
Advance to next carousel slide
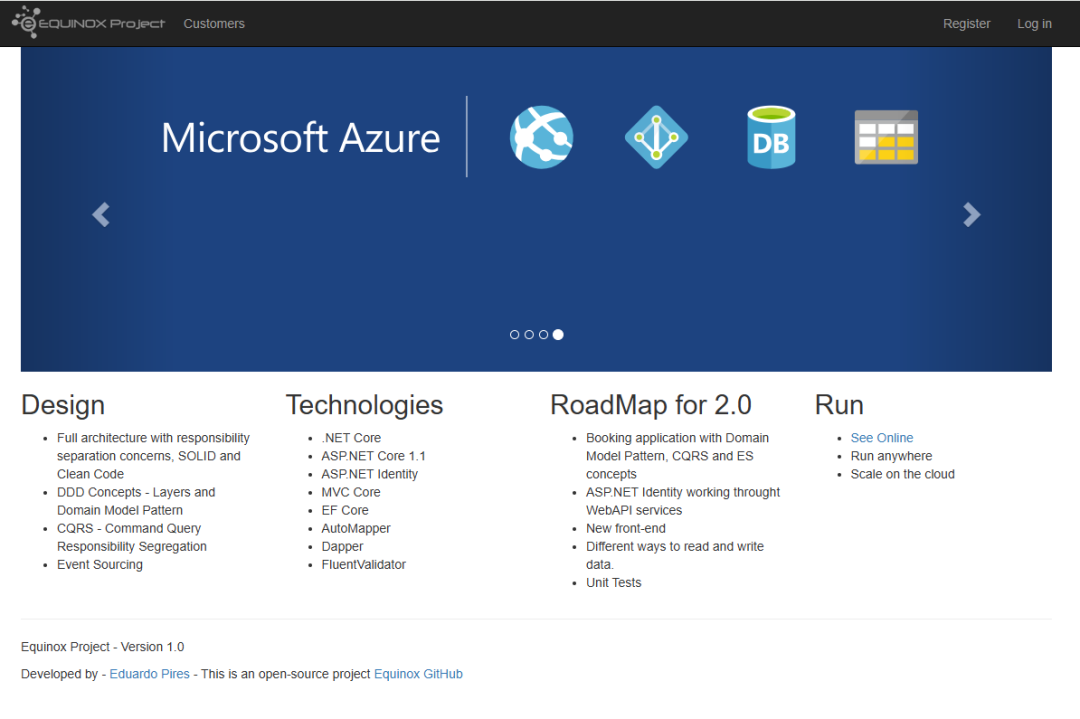(971, 215)
